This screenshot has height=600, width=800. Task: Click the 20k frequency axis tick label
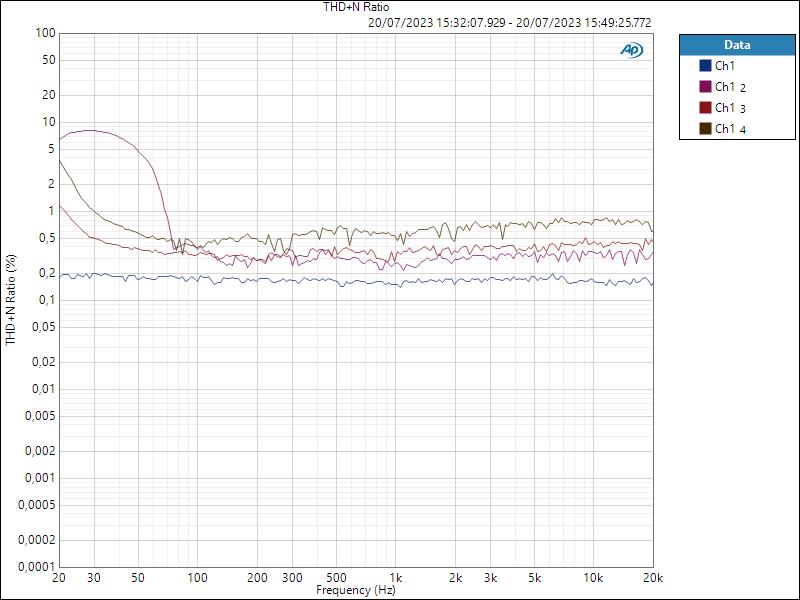click(653, 578)
